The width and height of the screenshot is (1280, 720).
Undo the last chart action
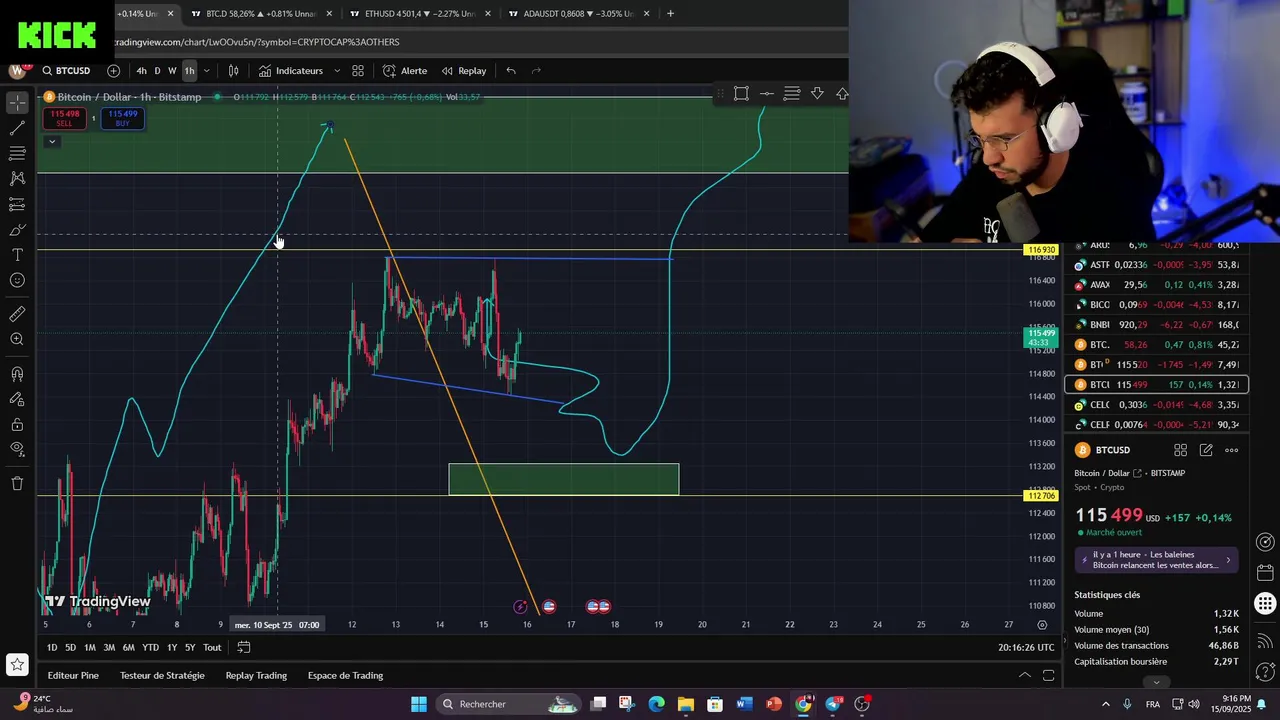[x=511, y=71]
